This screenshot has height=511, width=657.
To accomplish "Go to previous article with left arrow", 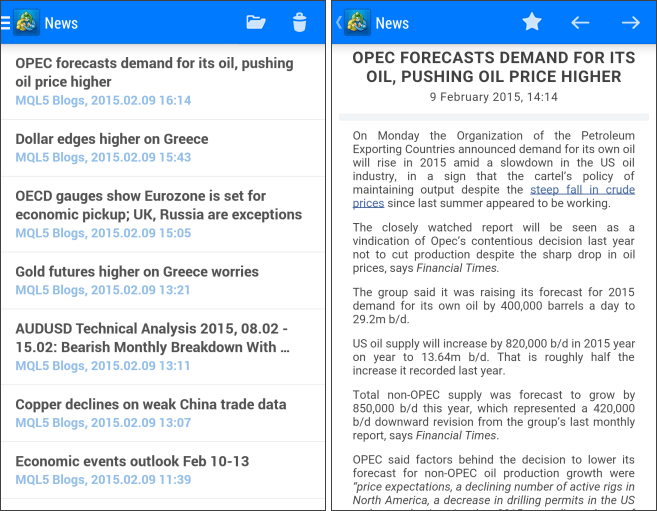I will point(580,22).
